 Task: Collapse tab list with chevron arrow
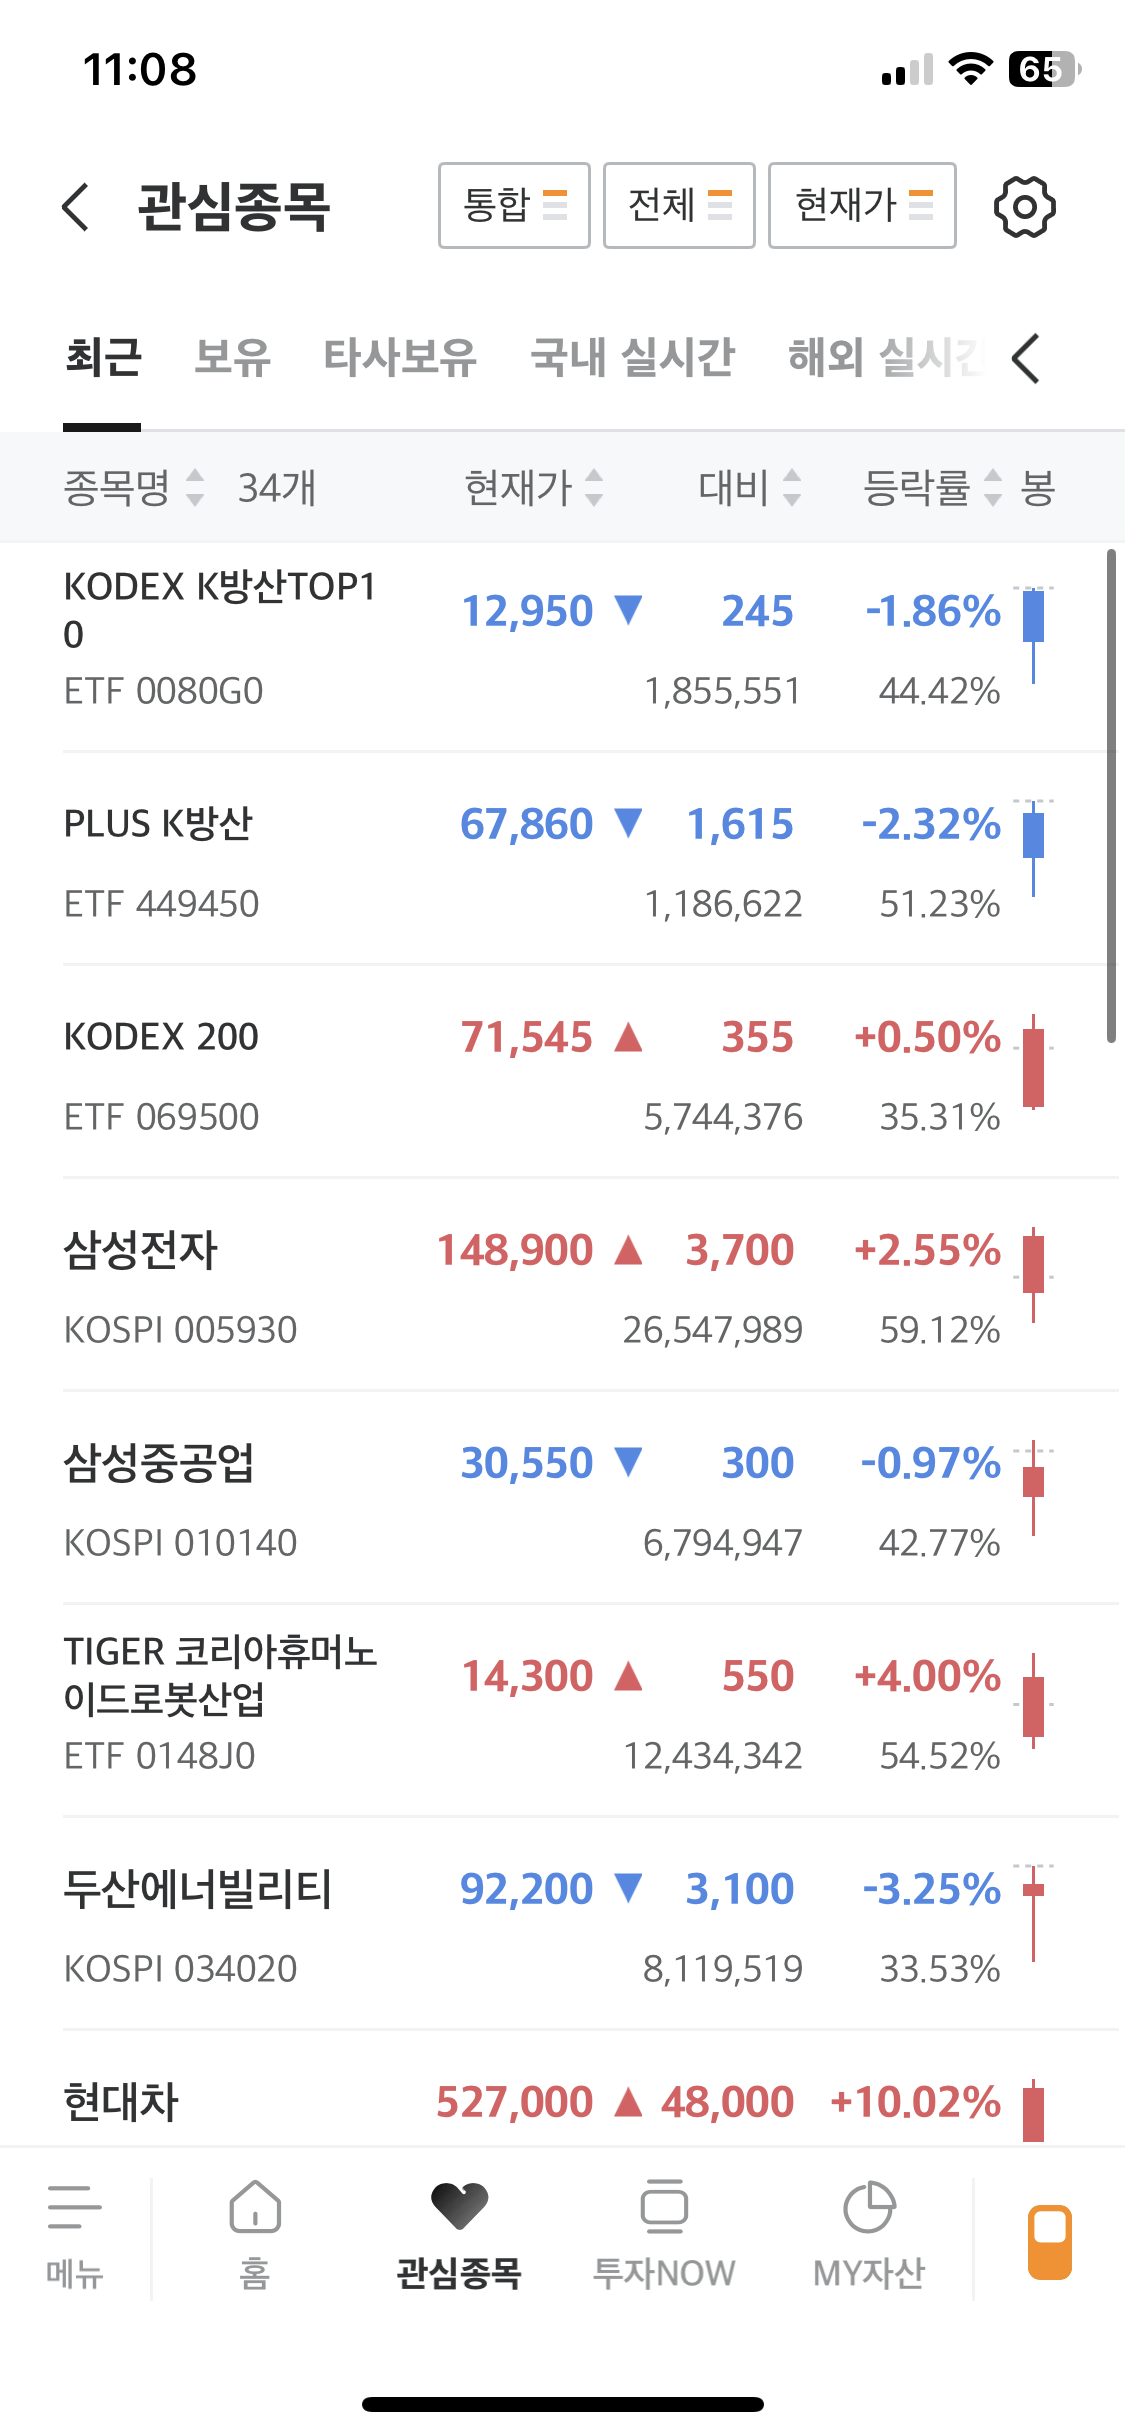(1026, 358)
